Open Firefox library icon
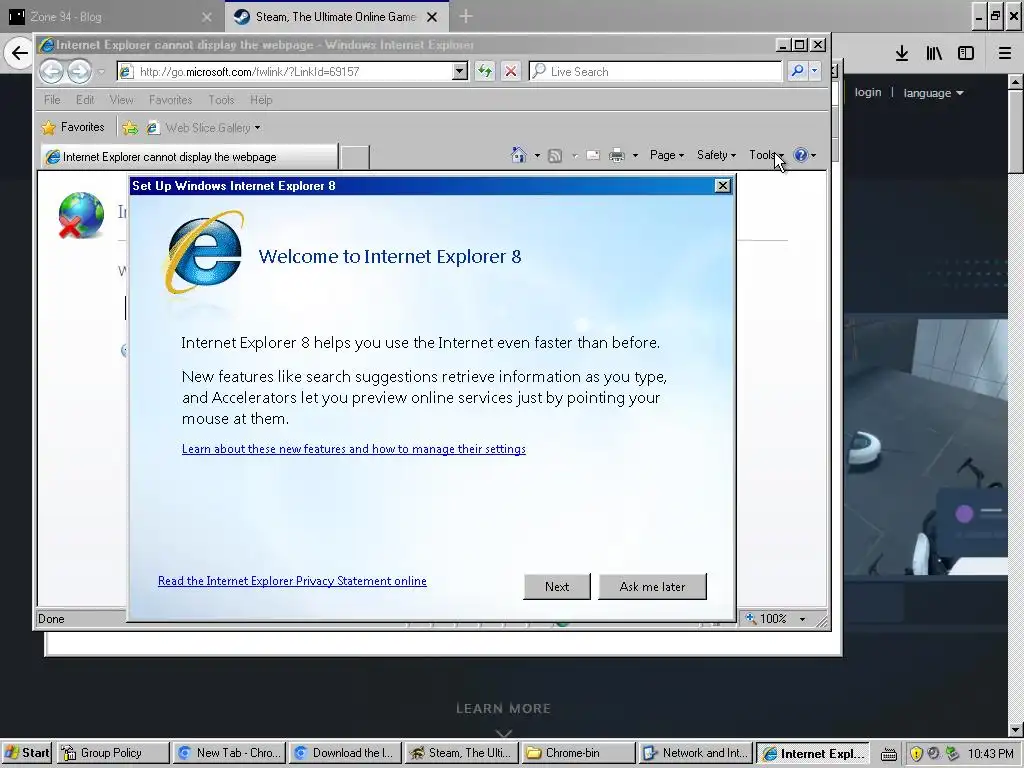The image size is (1024, 768). [934, 54]
